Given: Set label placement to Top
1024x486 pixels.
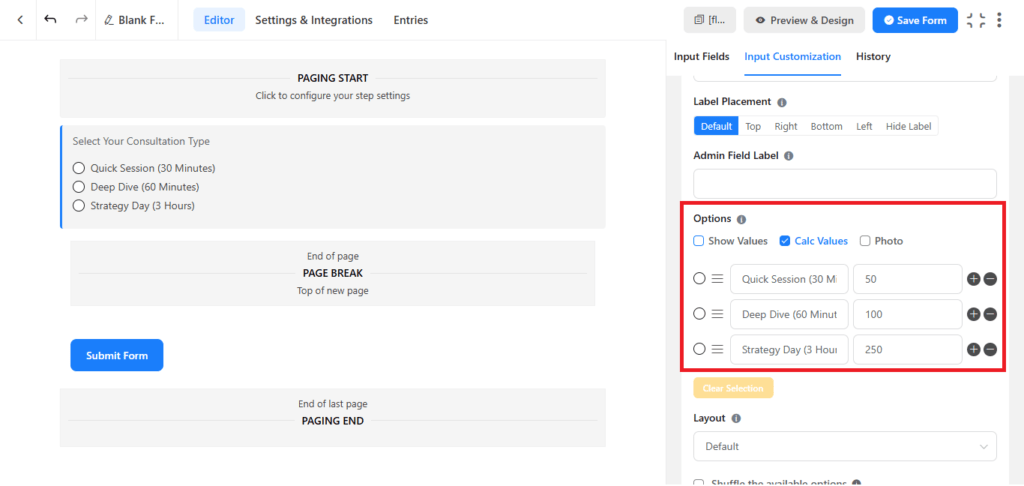Looking at the screenshot, I should click(x=753, y=126).
